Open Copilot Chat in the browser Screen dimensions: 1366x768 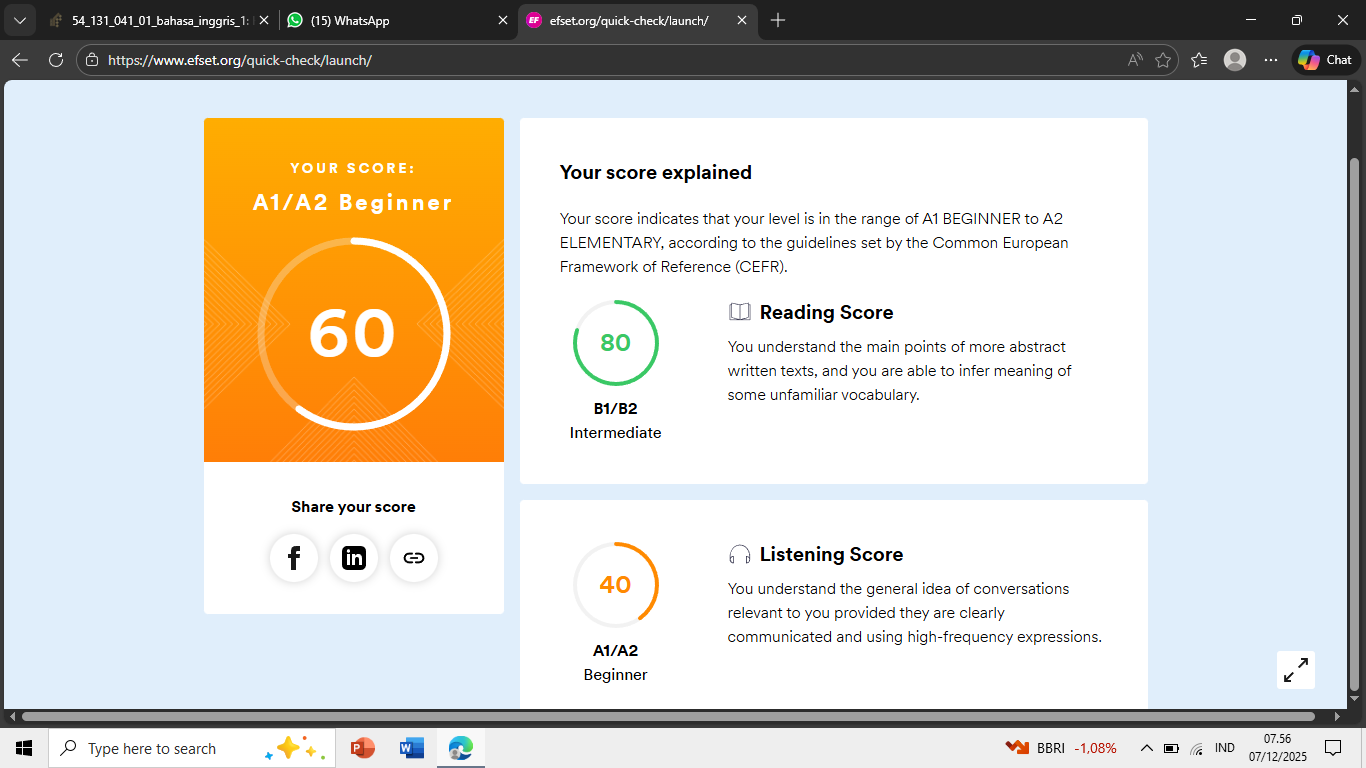(1322, 59)
